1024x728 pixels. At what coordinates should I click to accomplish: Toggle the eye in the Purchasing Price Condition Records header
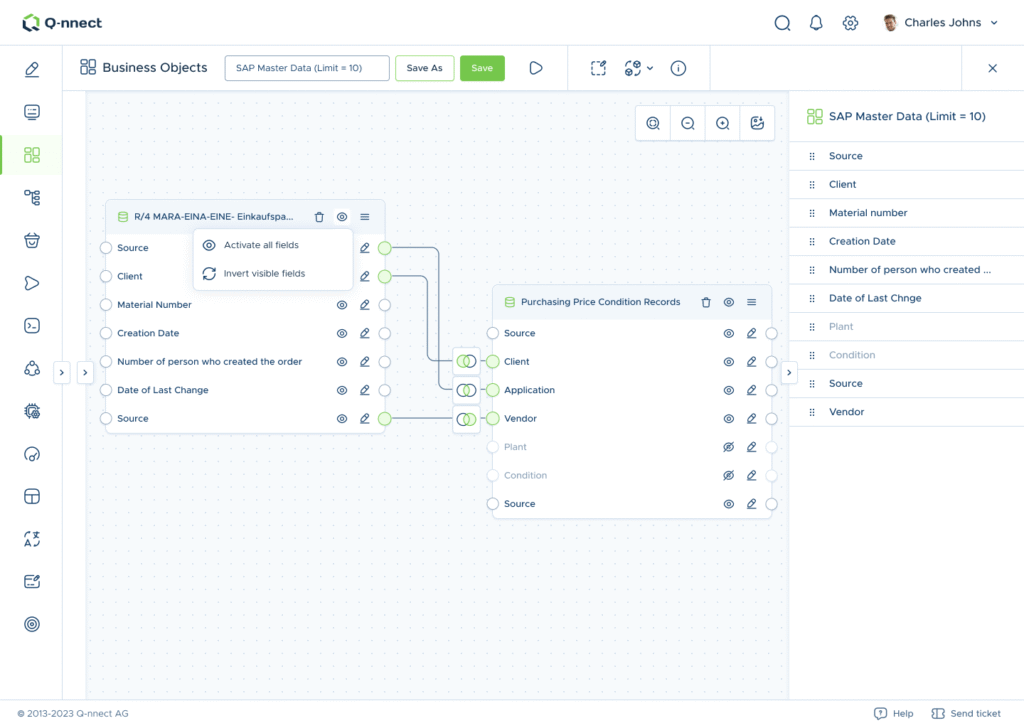pos(729,302)
